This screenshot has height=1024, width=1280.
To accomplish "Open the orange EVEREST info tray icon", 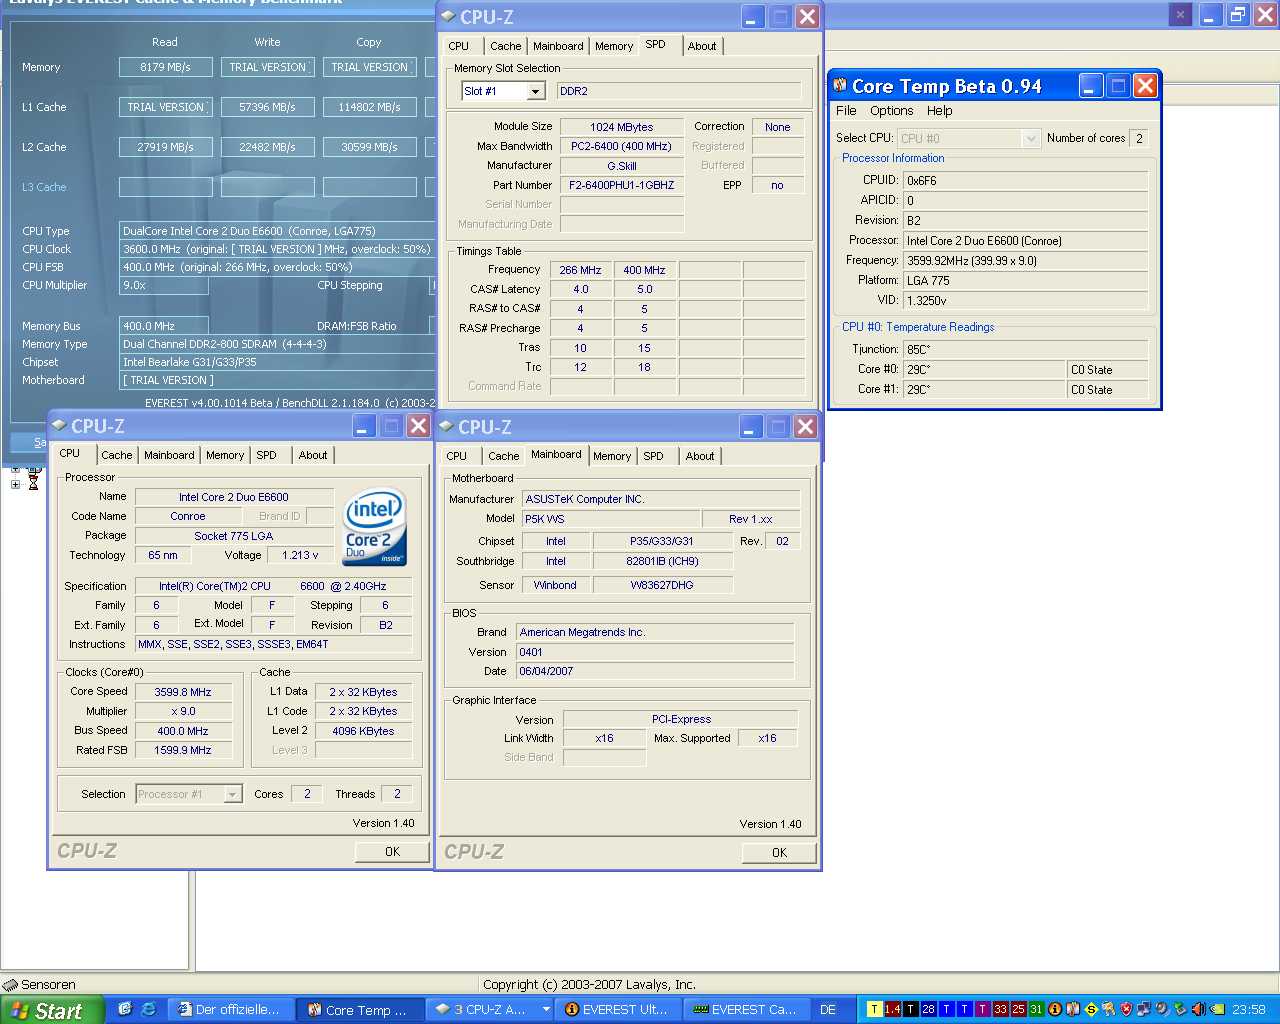I will [1055, 1010].
